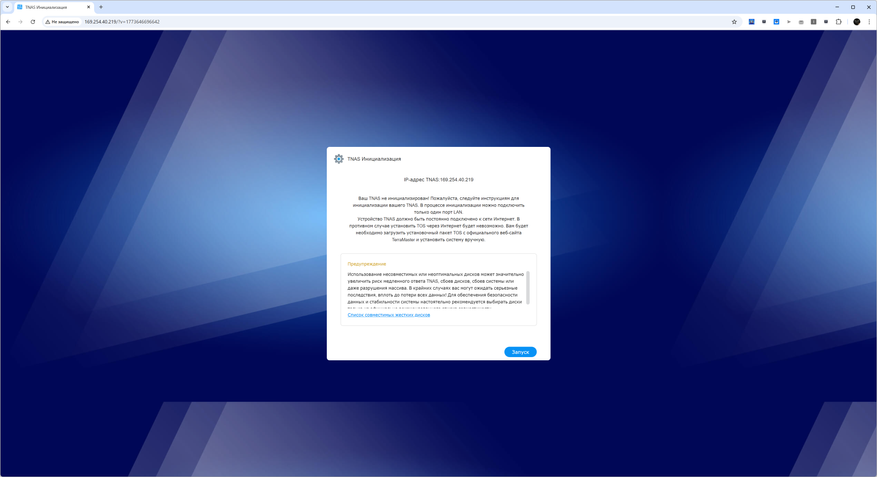Click the browser forward arrow

pos(20,22)
